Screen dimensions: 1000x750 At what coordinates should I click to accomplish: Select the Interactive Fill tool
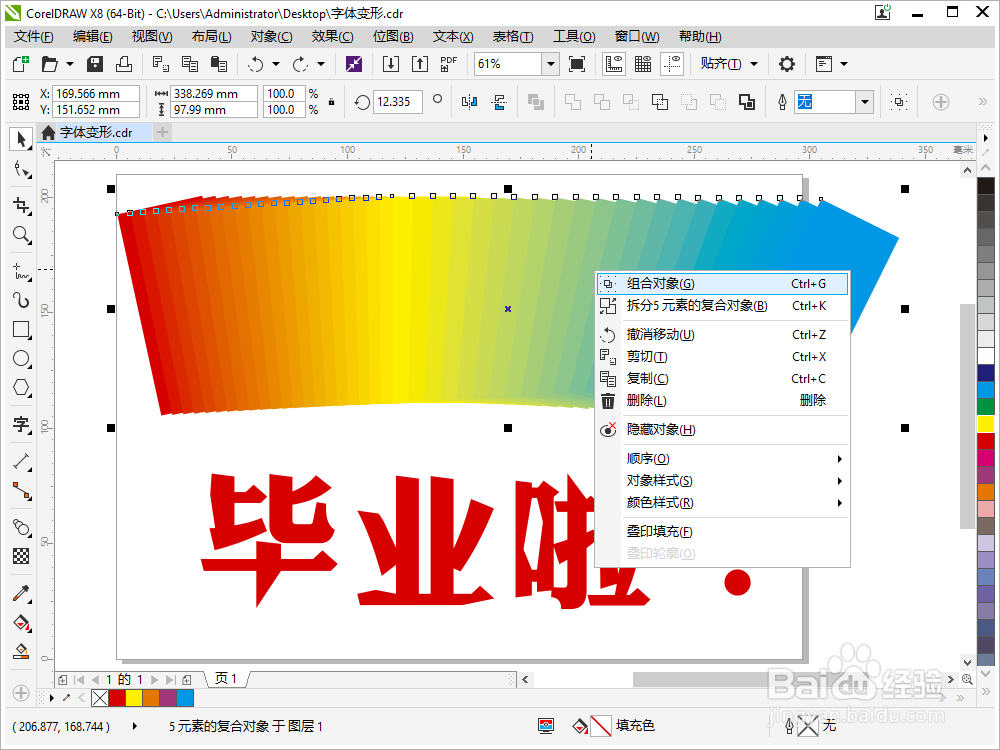pos(21,622)
